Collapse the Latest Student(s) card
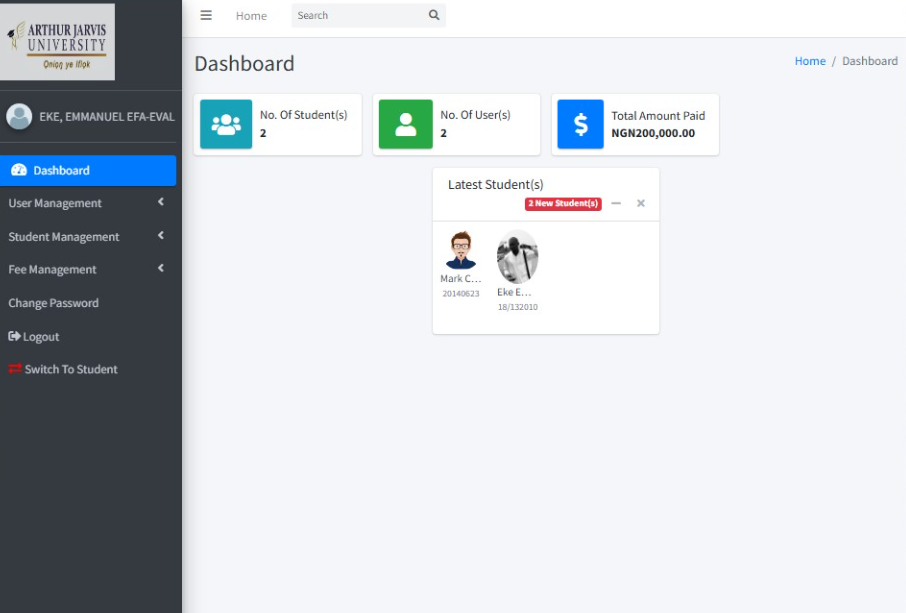The image size is (906, 613). pos(616,203)
